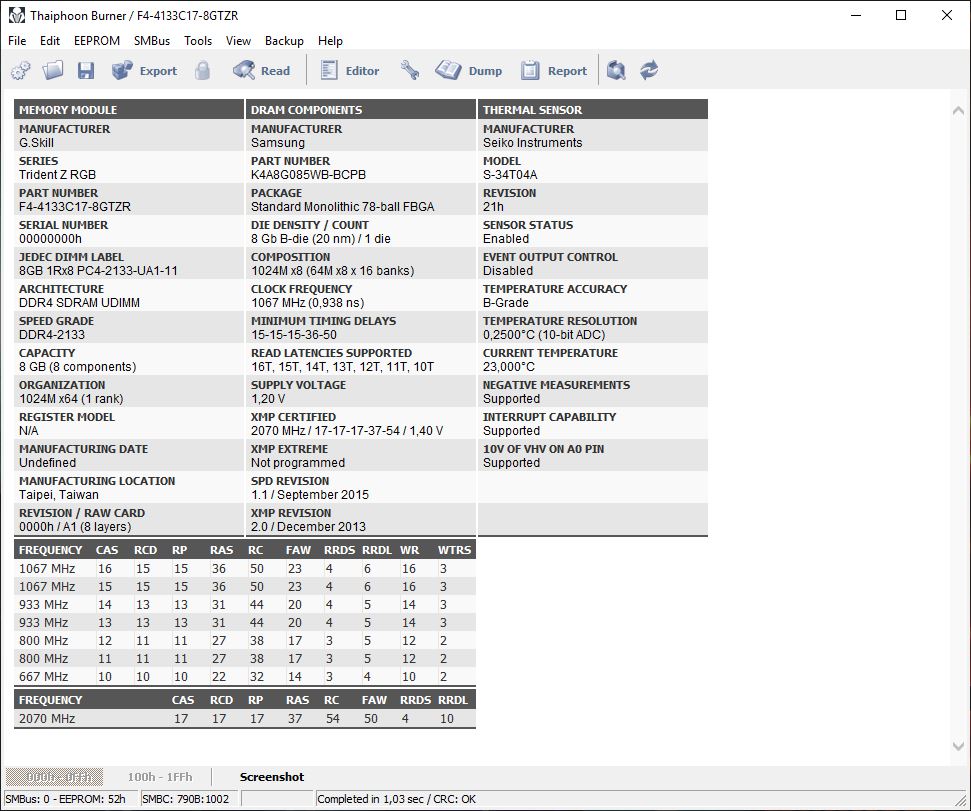Viewport: 971px width, 811px height.
Task: Click the gear settings toolbar icon
Action: coord(20,71)
